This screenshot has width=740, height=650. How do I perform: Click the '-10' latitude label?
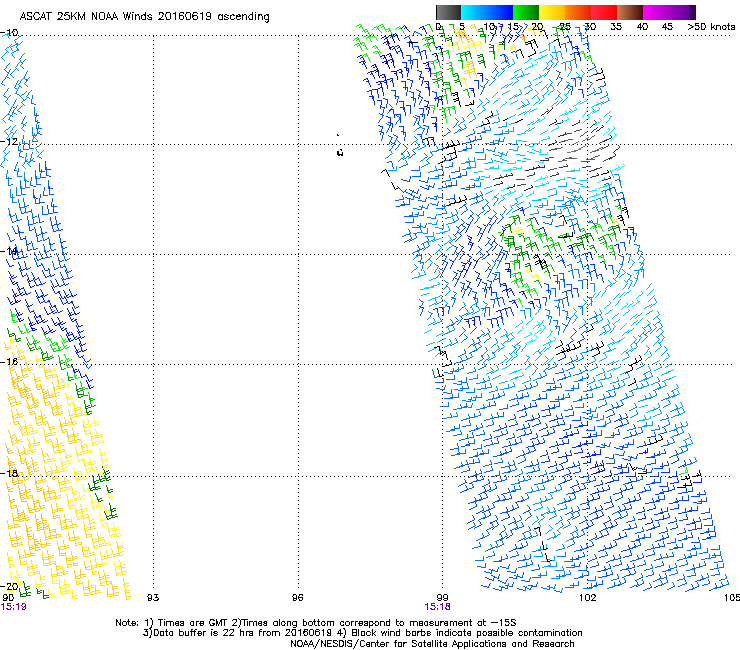tap(9, 33)
